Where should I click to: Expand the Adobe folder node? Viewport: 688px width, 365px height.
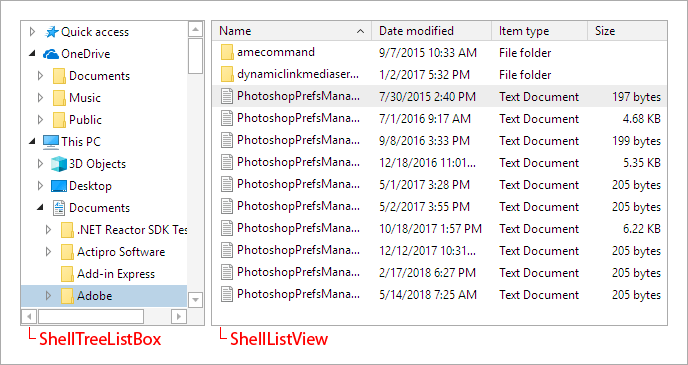[48, 296]
